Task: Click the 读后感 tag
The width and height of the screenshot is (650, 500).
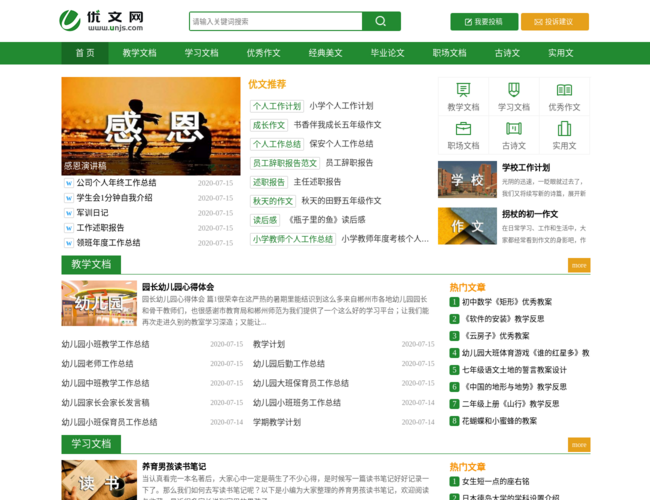Action: [265, 220]
